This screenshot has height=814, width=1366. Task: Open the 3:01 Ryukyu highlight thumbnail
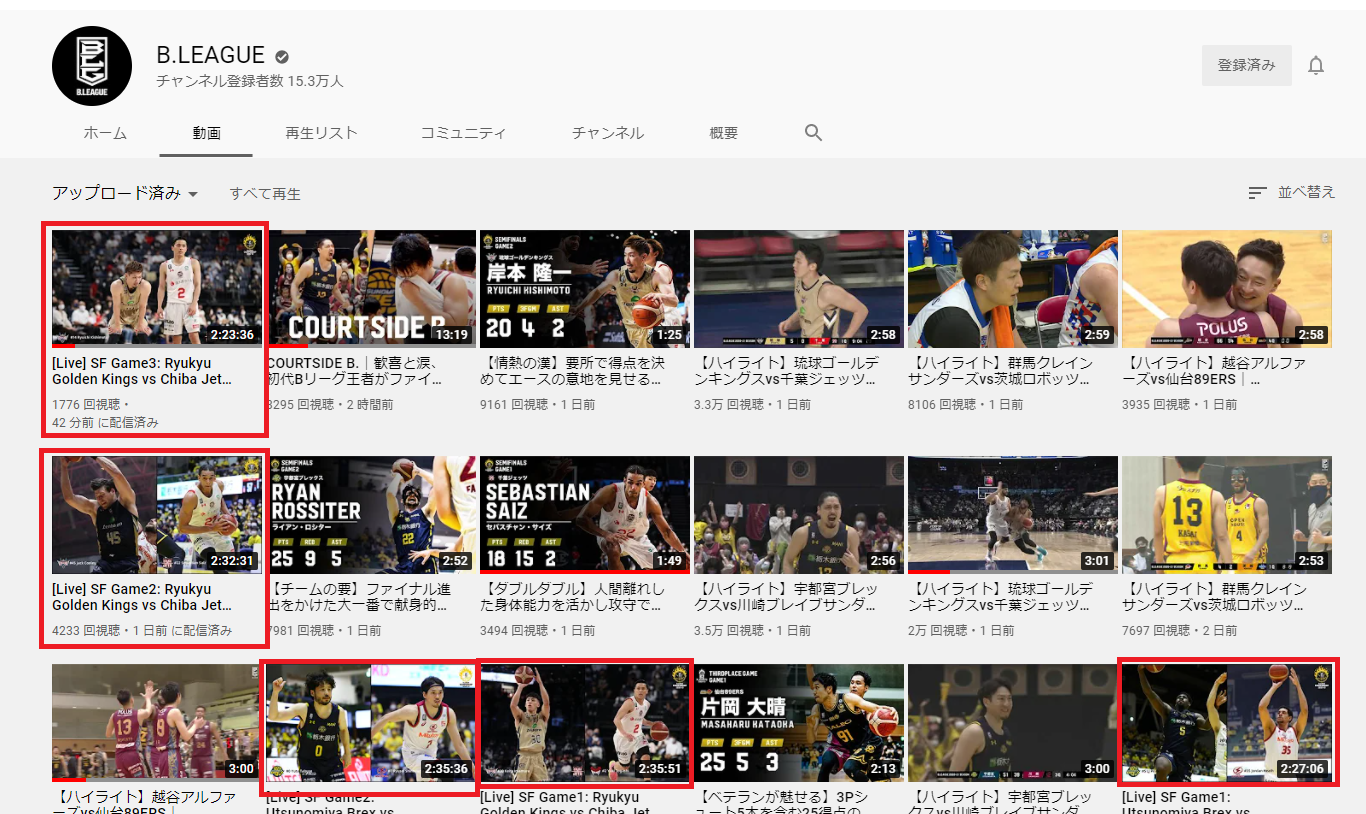coord(1013,514)
